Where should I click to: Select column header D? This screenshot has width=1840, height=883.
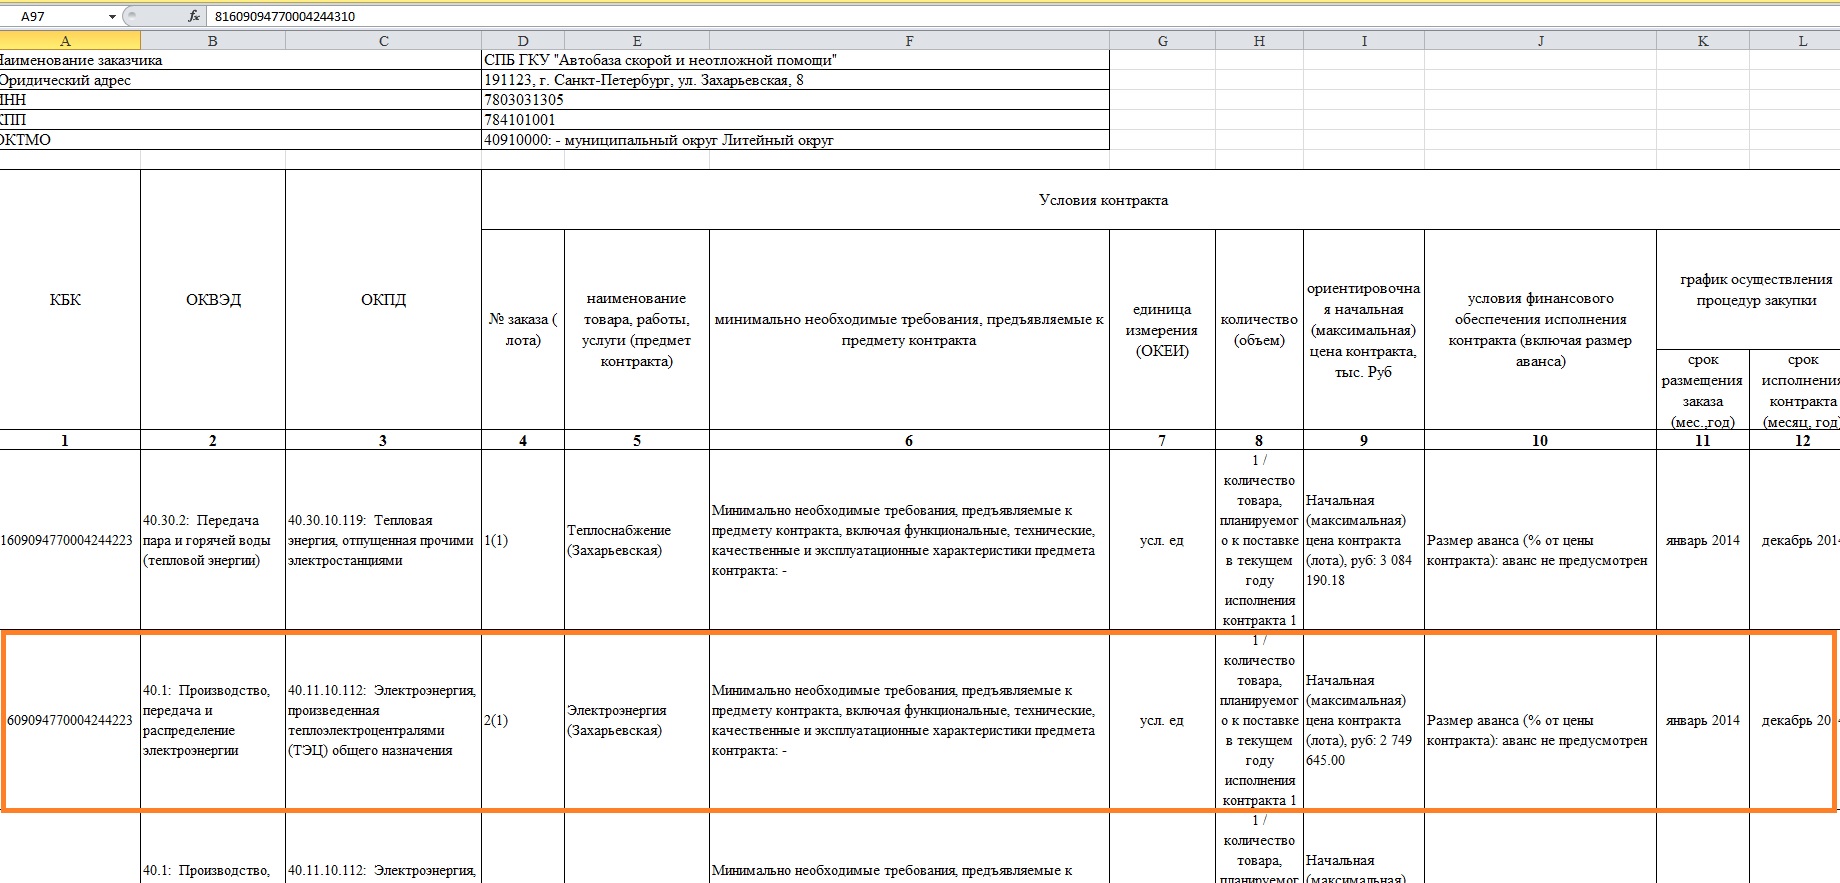pyautogui.click(x=523, y=41)
